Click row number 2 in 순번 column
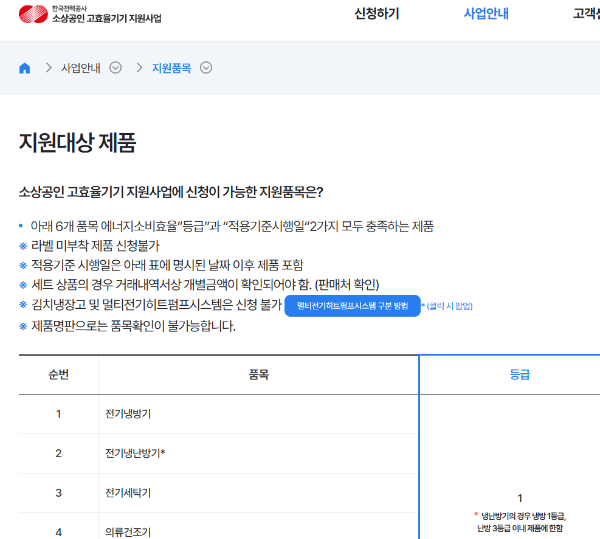Image resolution: width=600 pixels, height=539 pixels. 59,453
